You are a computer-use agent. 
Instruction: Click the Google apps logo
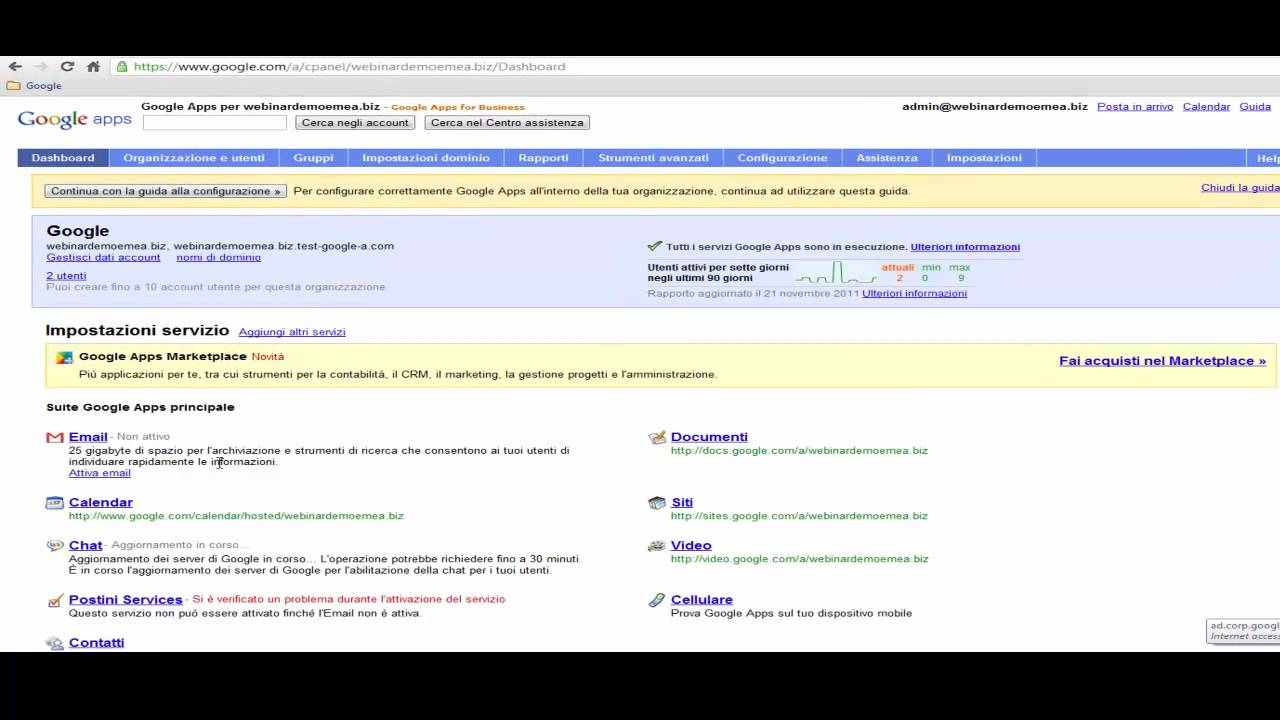coord(74,119)
